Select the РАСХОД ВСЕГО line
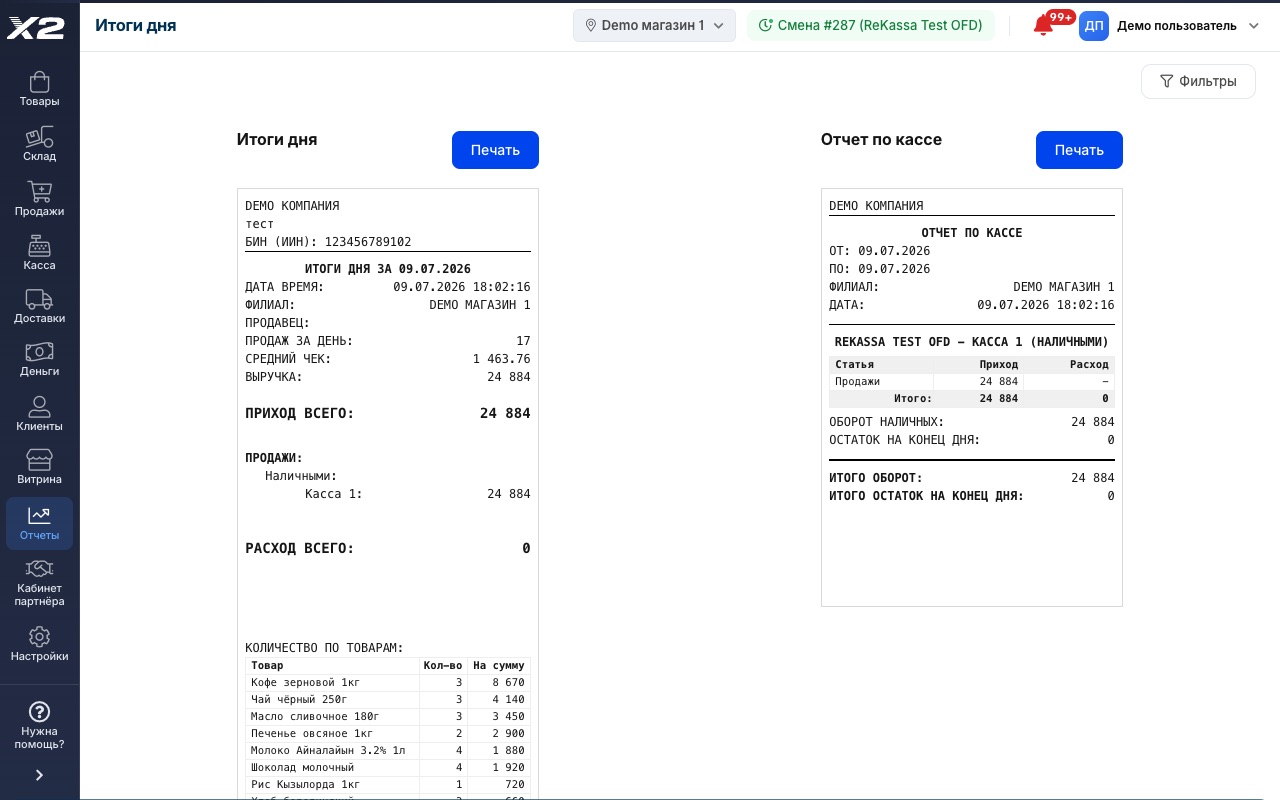This screenshot has width=1280, height=800. tap(388, 548)
